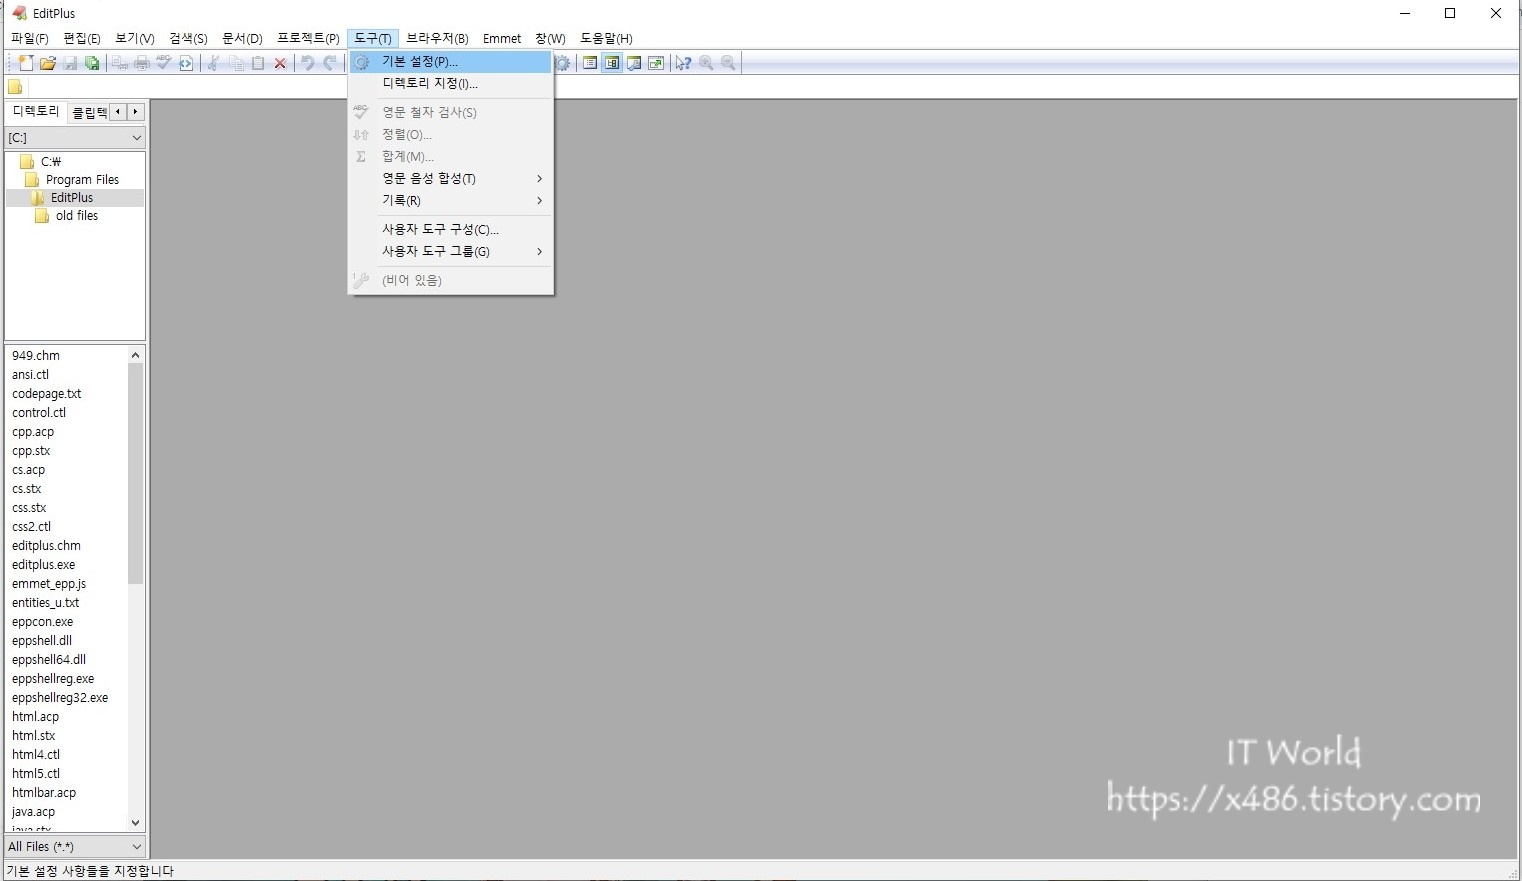
Task: Open the 파일(F) menu
Action: pos(30,38)
